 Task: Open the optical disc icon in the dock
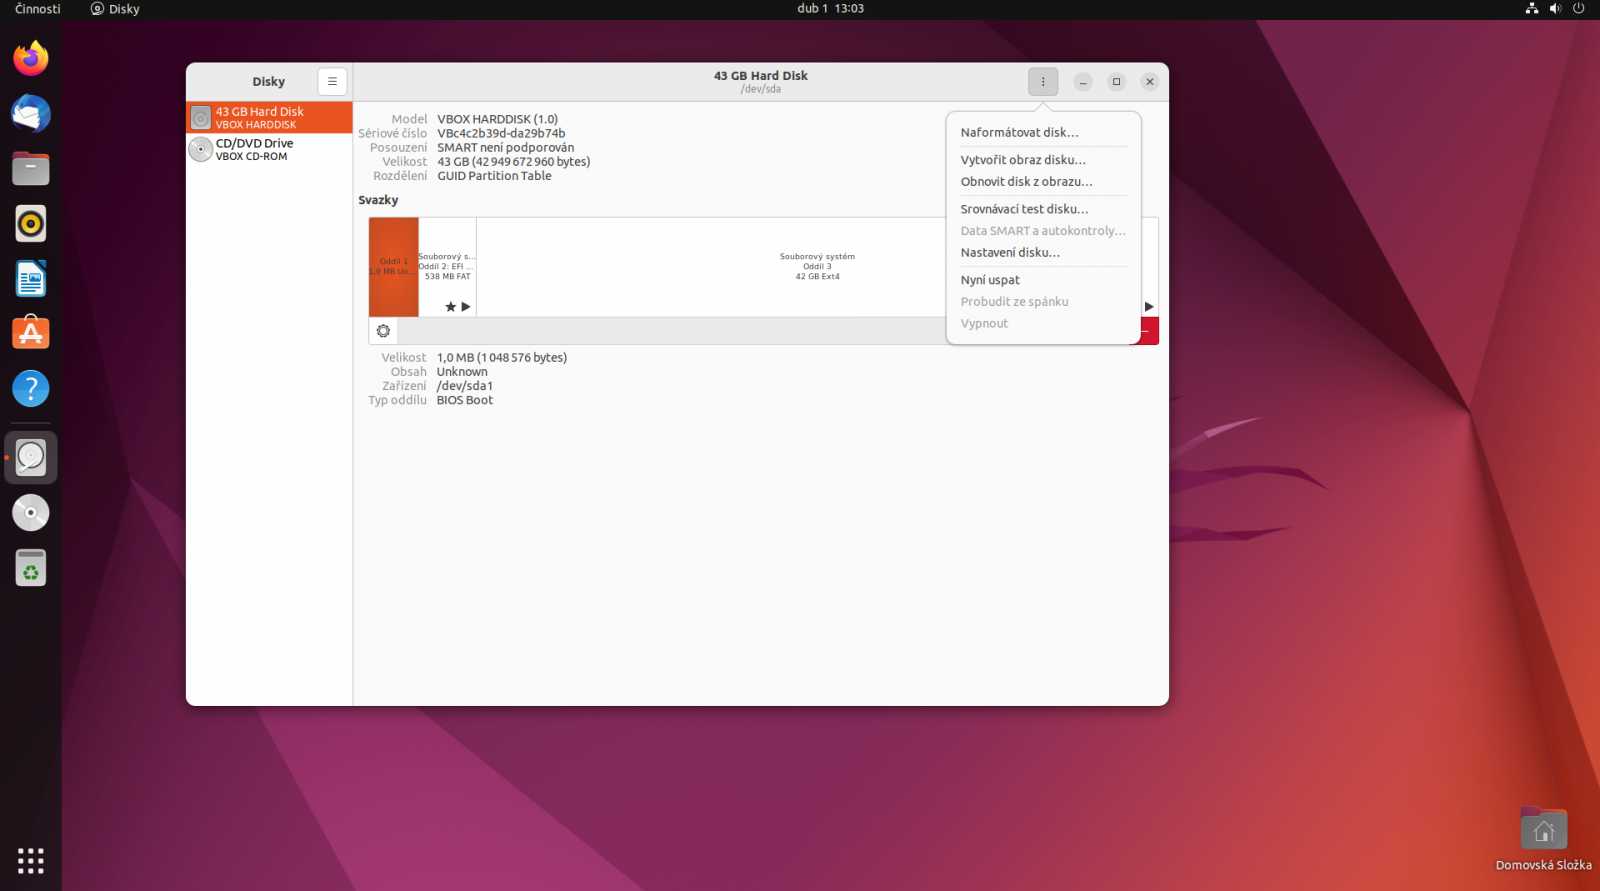31,513
